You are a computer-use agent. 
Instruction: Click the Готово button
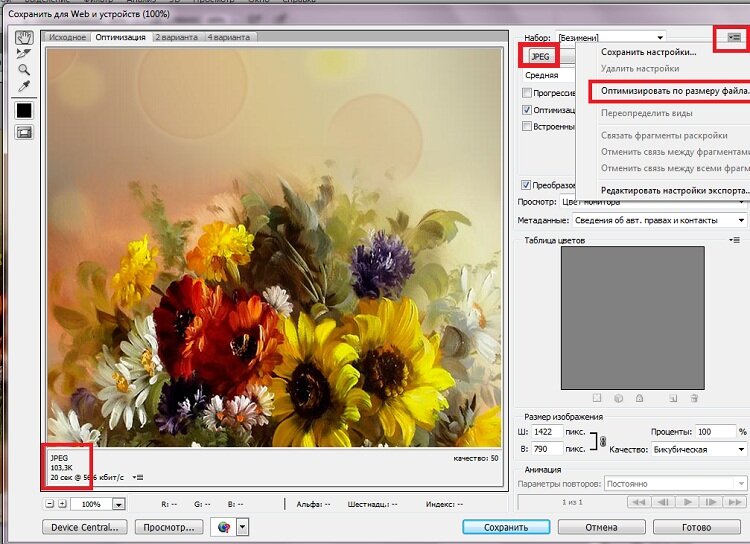click(x=696, y=527)
